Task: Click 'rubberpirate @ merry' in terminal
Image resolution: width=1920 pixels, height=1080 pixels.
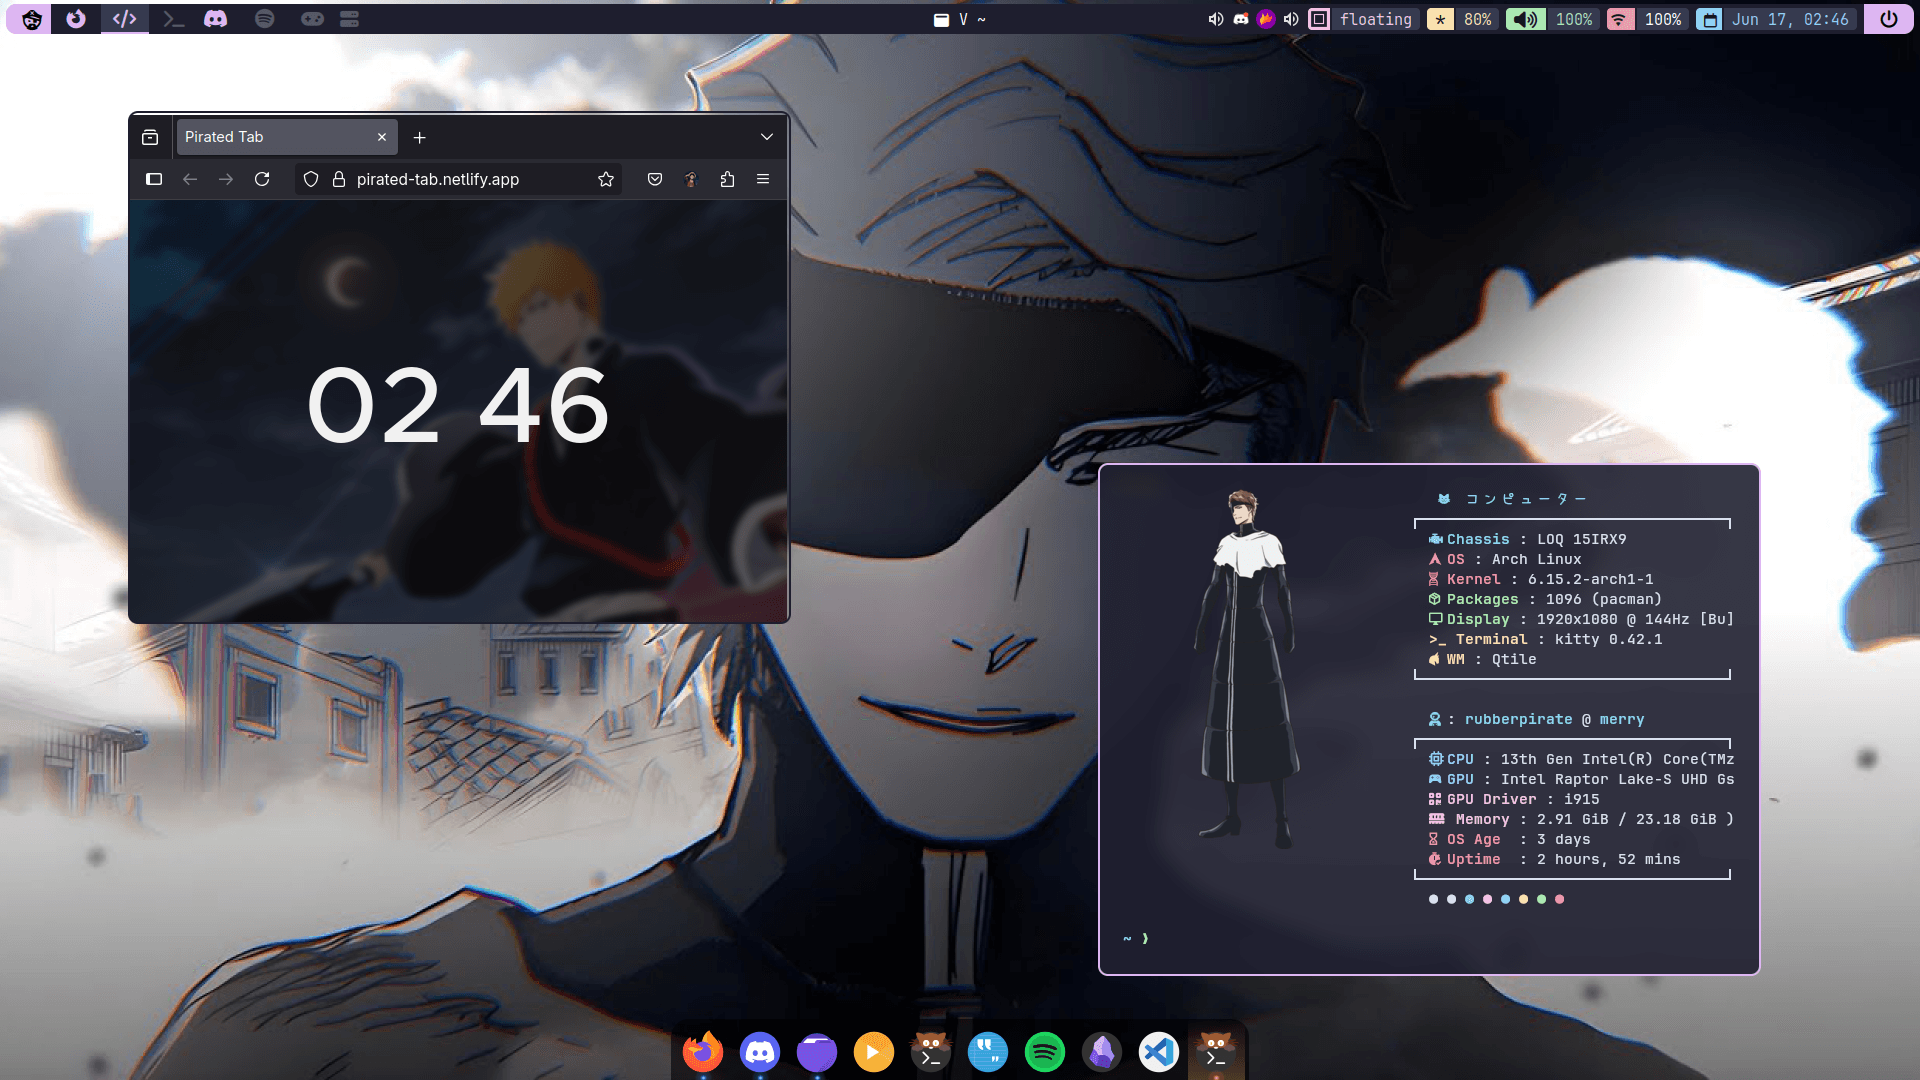Action: [1554, 719]
